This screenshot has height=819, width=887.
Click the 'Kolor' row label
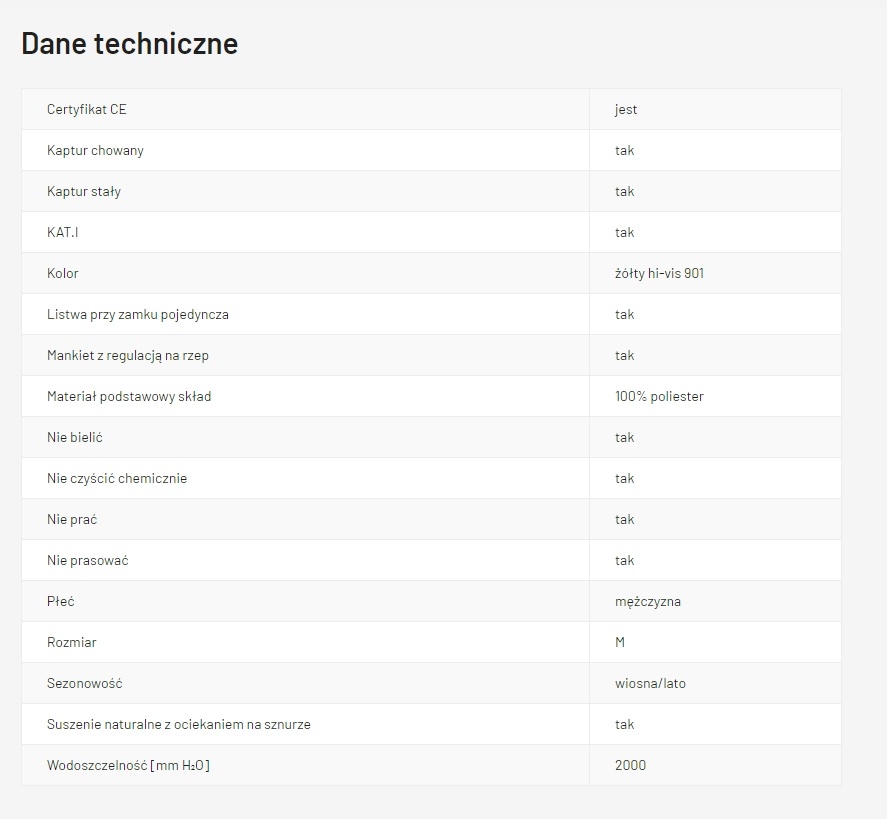[63, 273]
